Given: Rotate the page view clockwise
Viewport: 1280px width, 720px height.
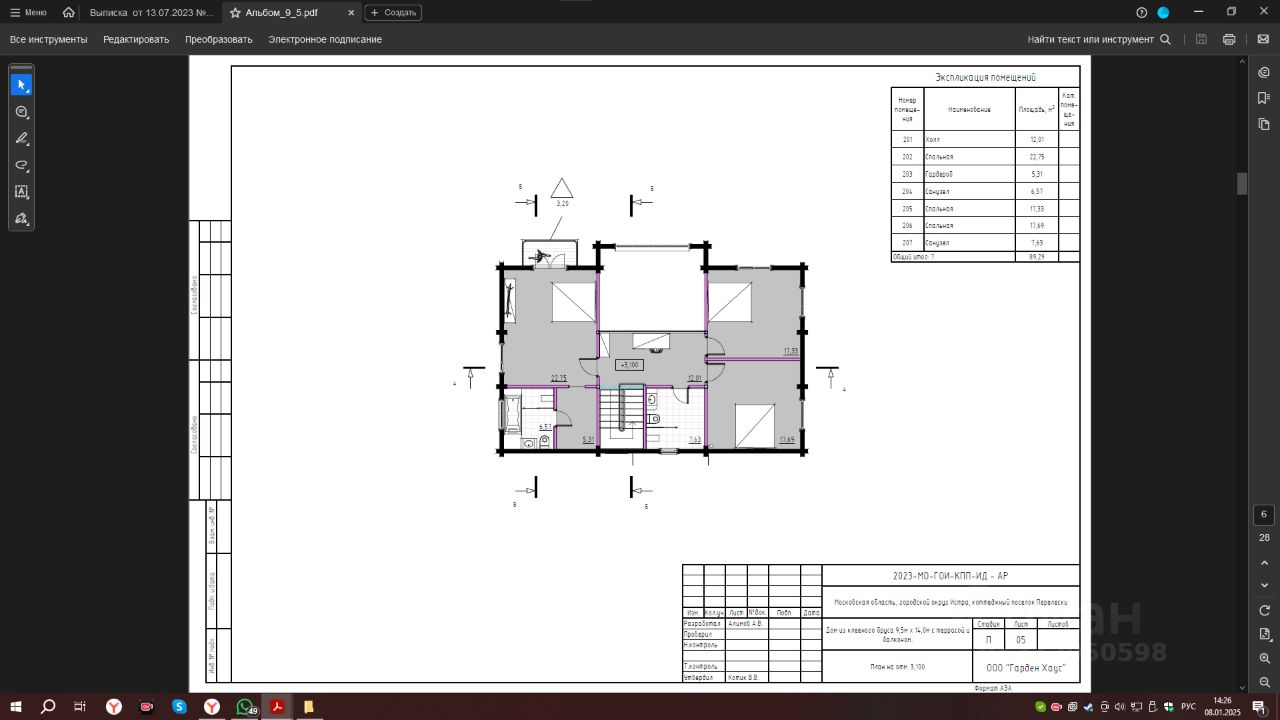Looking at the screenshot, I should [1264, 610].
